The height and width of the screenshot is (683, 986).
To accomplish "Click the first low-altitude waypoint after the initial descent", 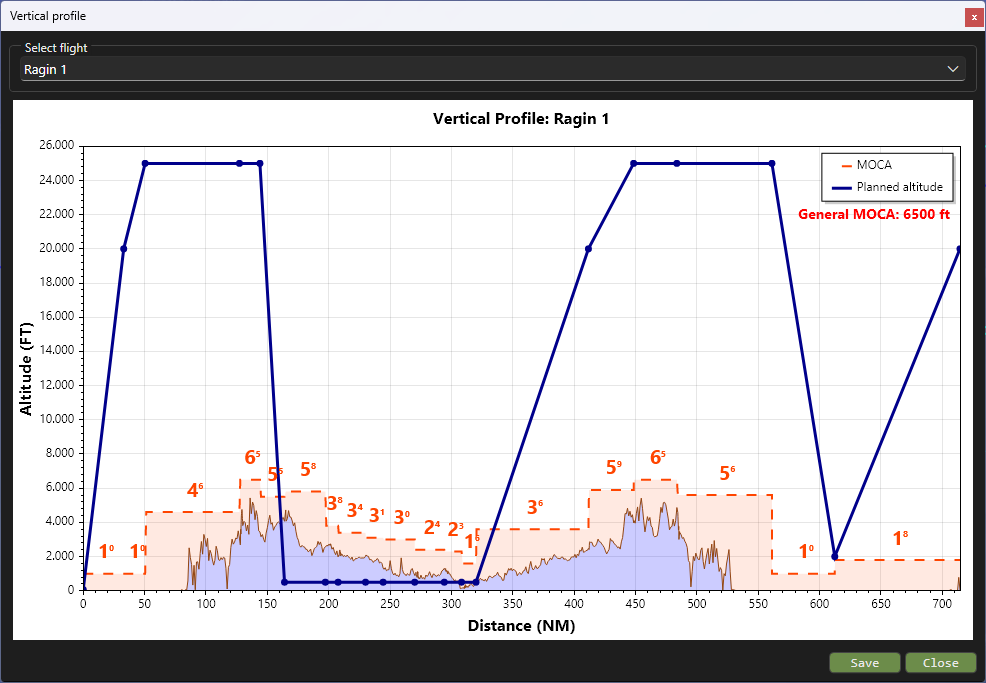I will pyautogui.click(x=285, y=582).
